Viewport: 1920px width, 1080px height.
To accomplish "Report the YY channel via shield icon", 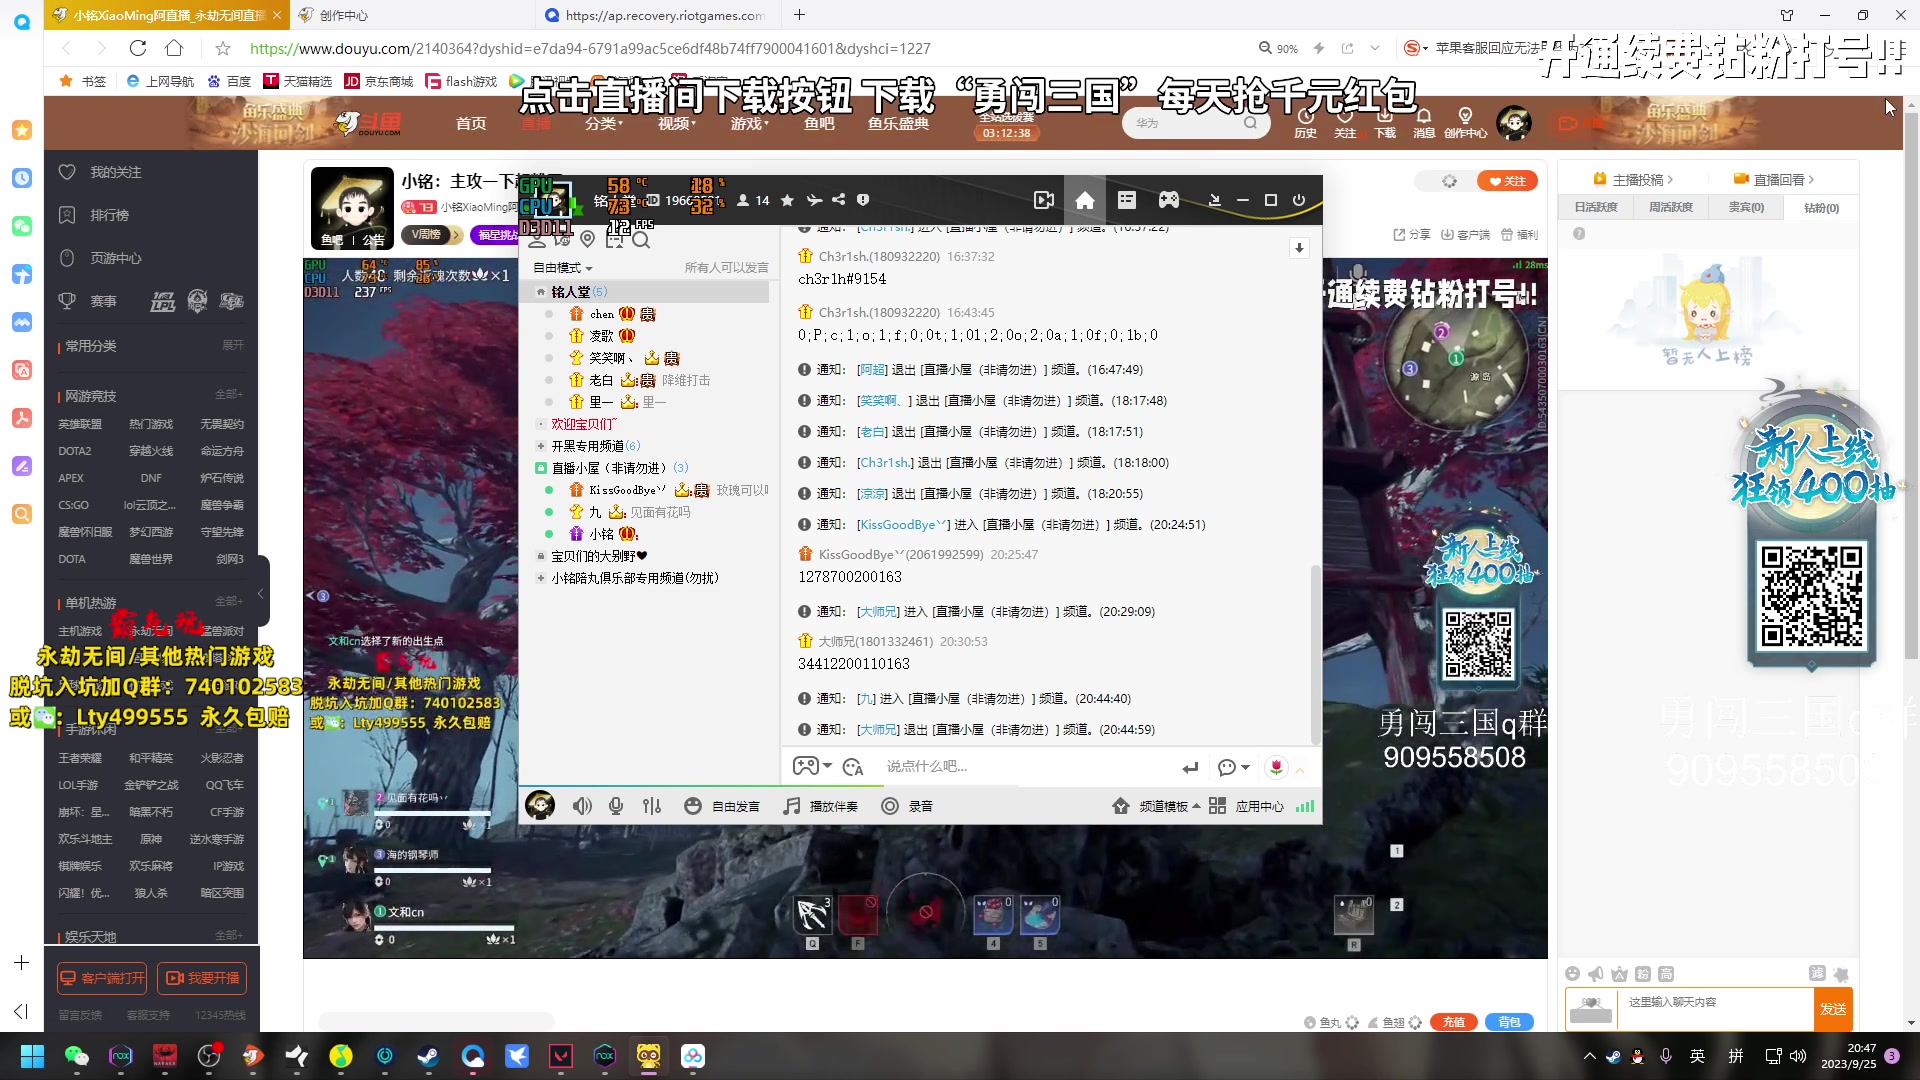I will [863, 200].
